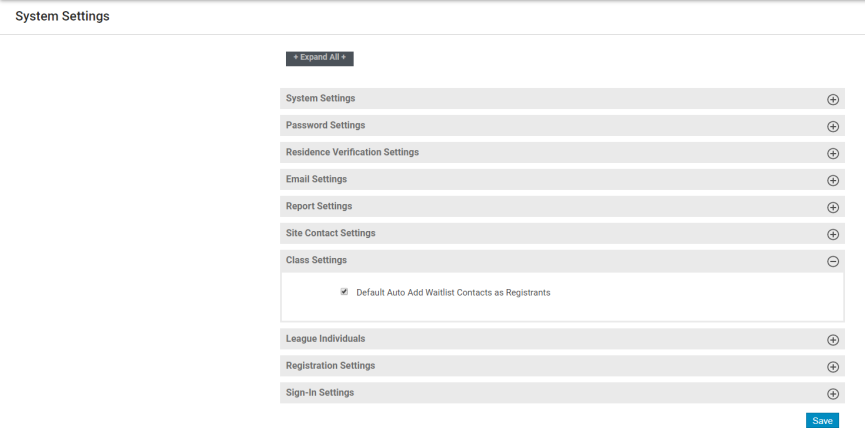The width and height of the screenshot is (865, 445).
Task: Click the minus icon to collapse Class Settings
Action: click(x=832, y=261)
